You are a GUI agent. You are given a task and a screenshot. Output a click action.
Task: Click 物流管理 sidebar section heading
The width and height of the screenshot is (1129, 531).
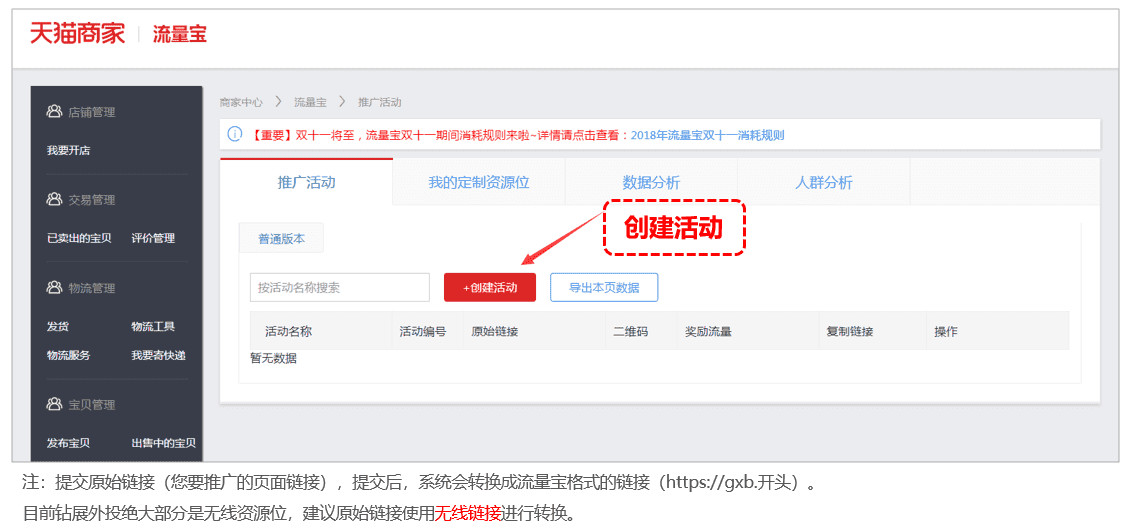coord(91,288)
